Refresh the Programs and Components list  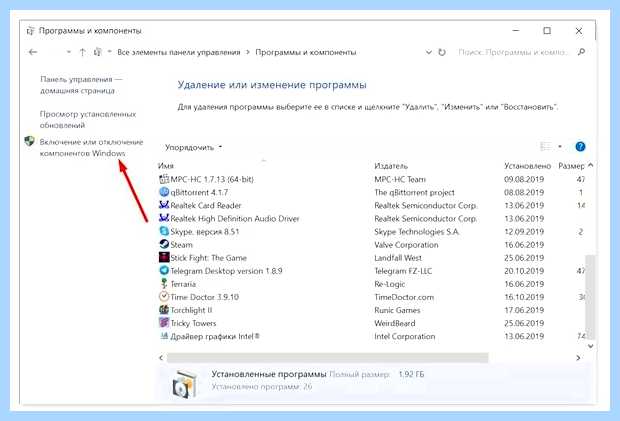(x=442, y=52)
